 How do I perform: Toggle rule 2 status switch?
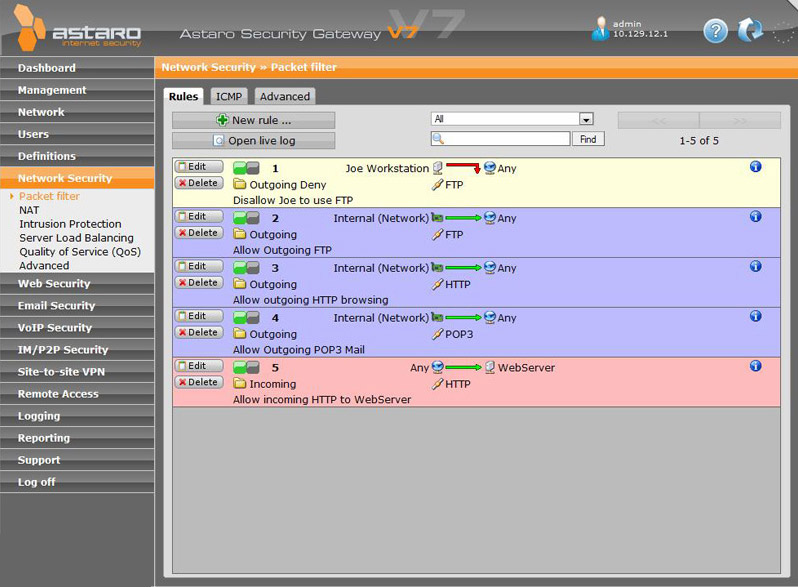click(x=246, y=218)
